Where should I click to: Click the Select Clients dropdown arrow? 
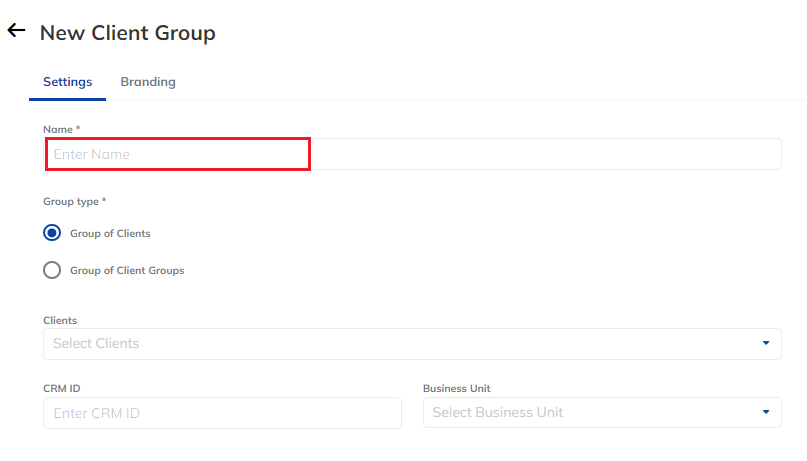point(766,343)
